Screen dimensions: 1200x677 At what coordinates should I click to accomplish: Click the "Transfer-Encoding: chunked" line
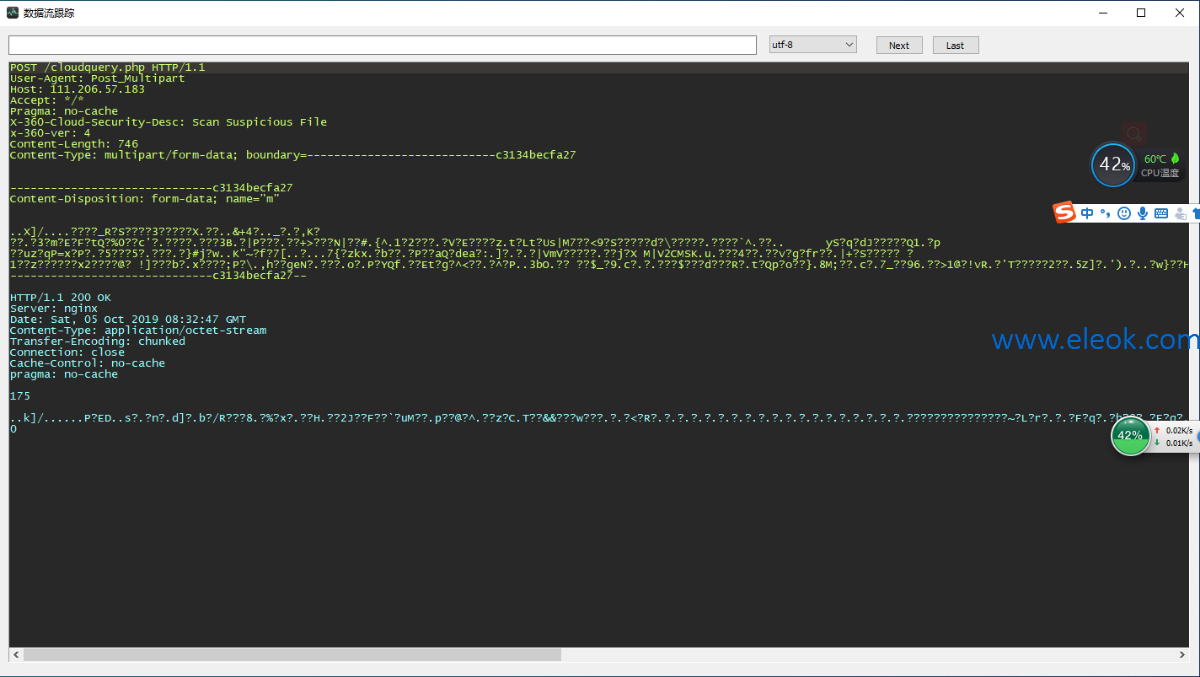(x=98, y=341)
